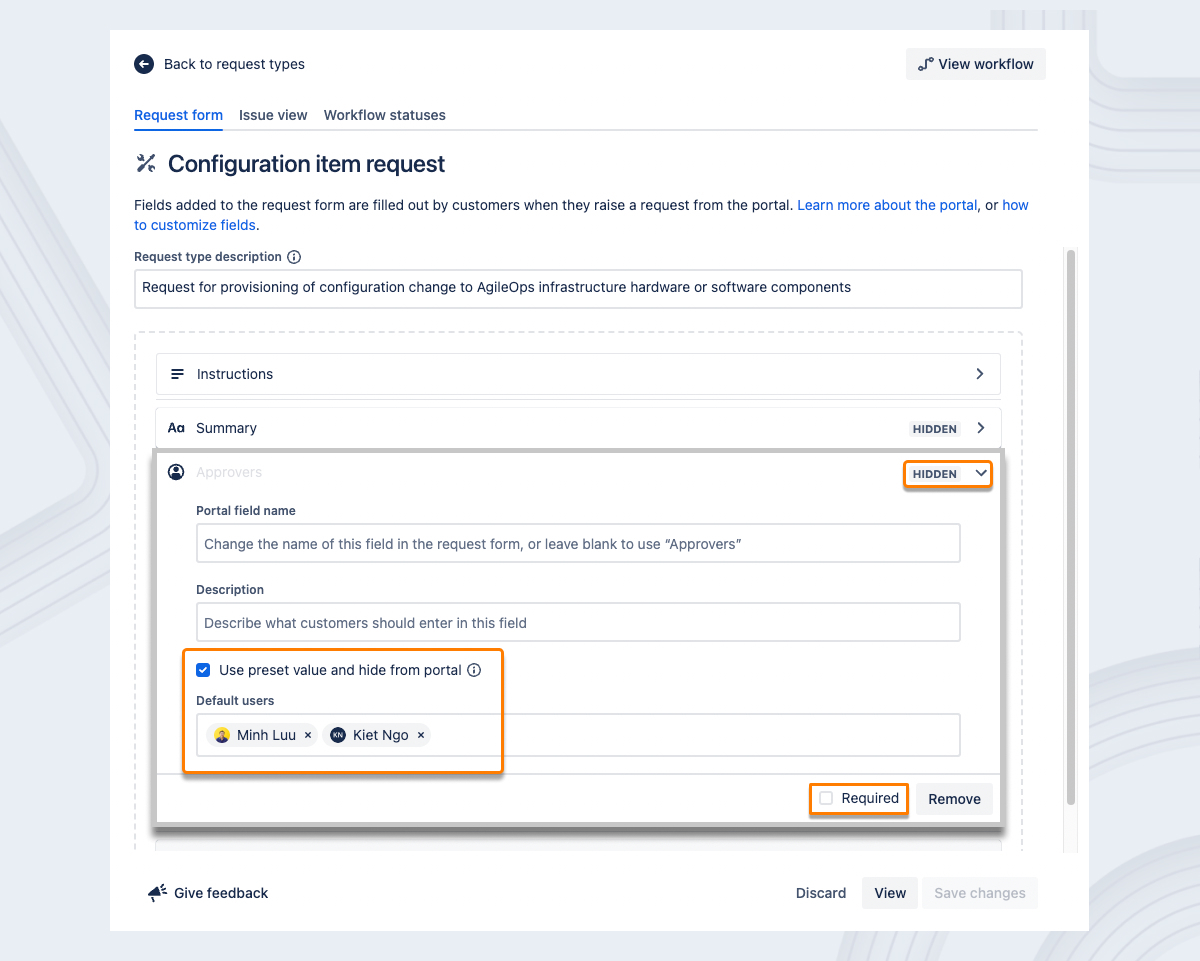This screenshot has width=1200, height=961.
Task: Click the Give feedback megaphone icon
Action: pos(157,892)
